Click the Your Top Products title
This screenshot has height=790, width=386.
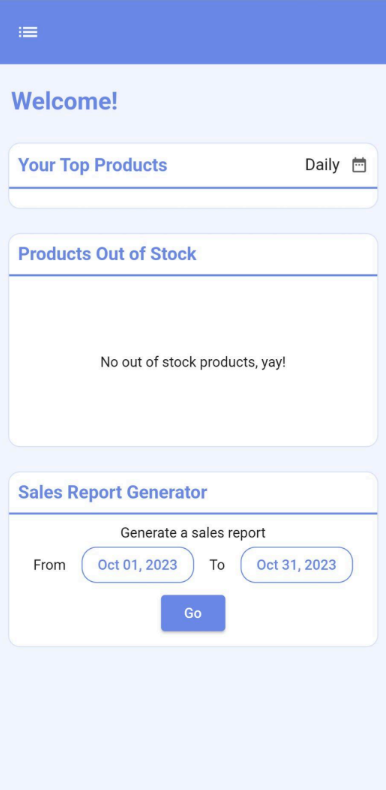[93, 165]
